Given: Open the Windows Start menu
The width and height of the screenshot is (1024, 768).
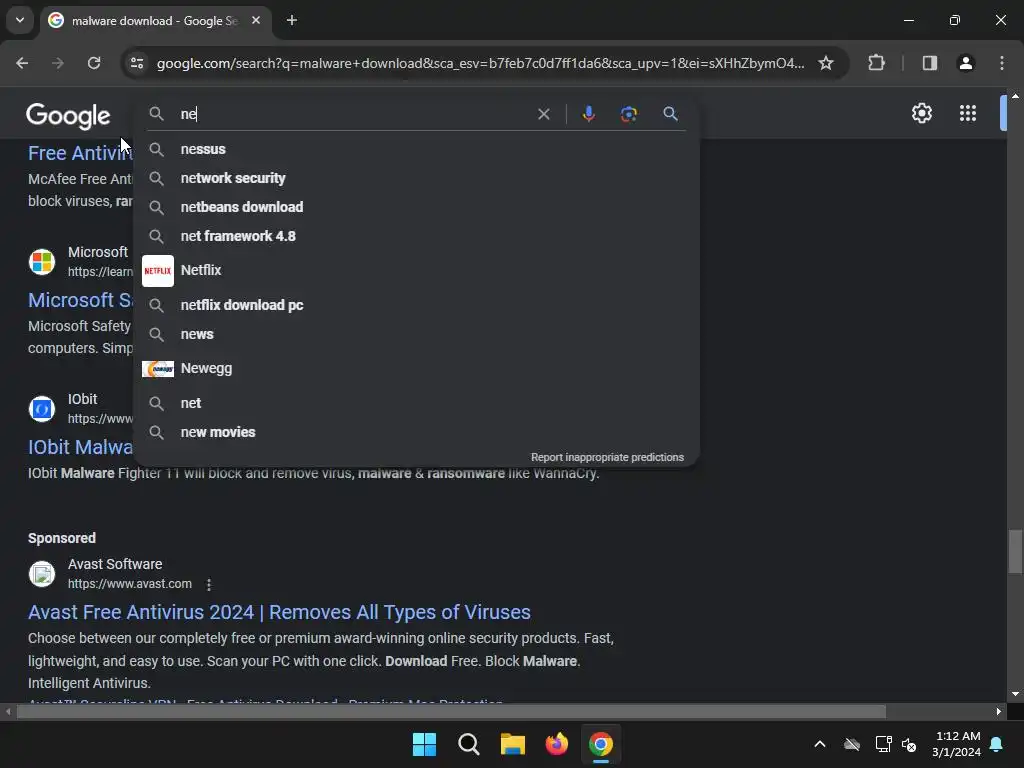Looking at the screenshot, I should tap(424, 744).
